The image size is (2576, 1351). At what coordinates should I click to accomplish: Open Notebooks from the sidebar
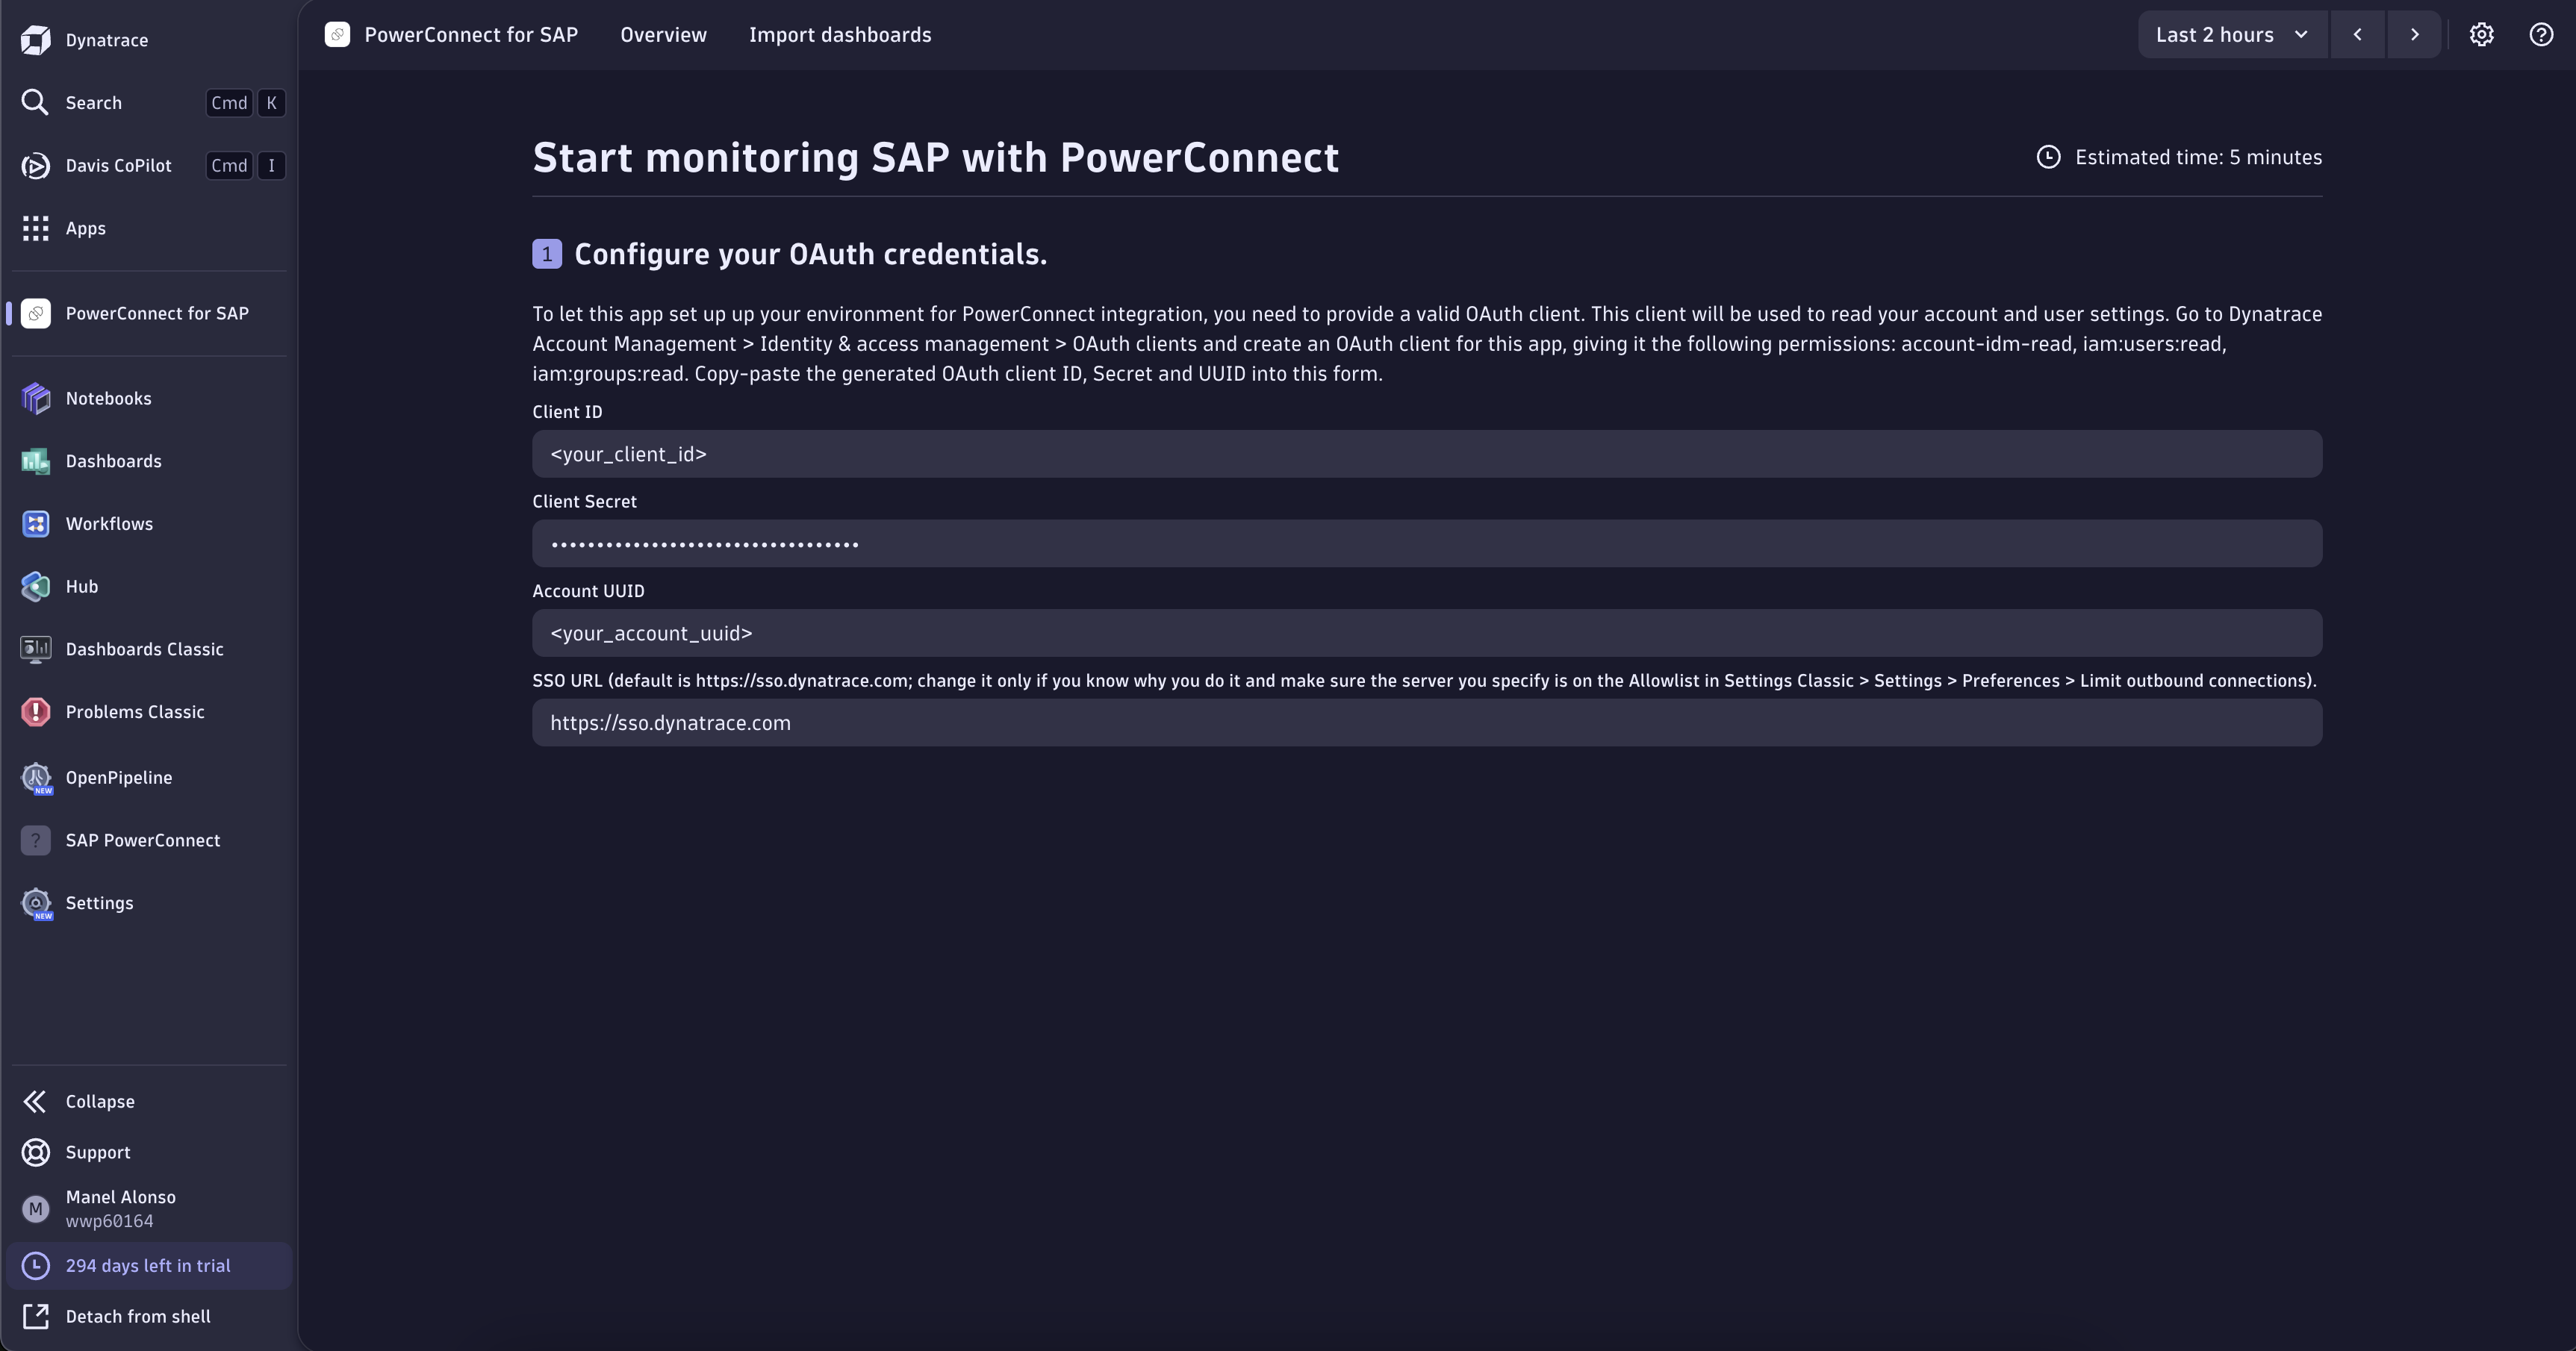[108, 398]
